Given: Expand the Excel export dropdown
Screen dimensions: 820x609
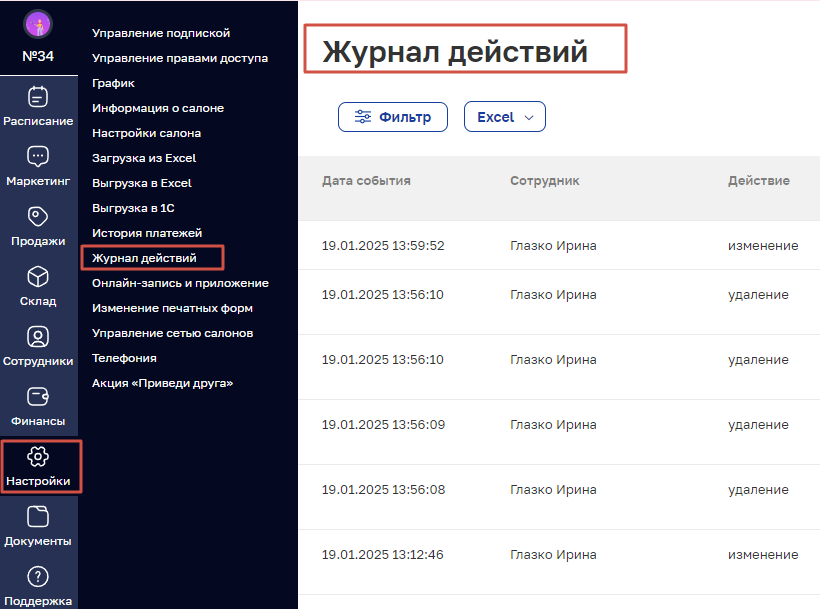Looking at the screenshot, I should tap(505, 117).
